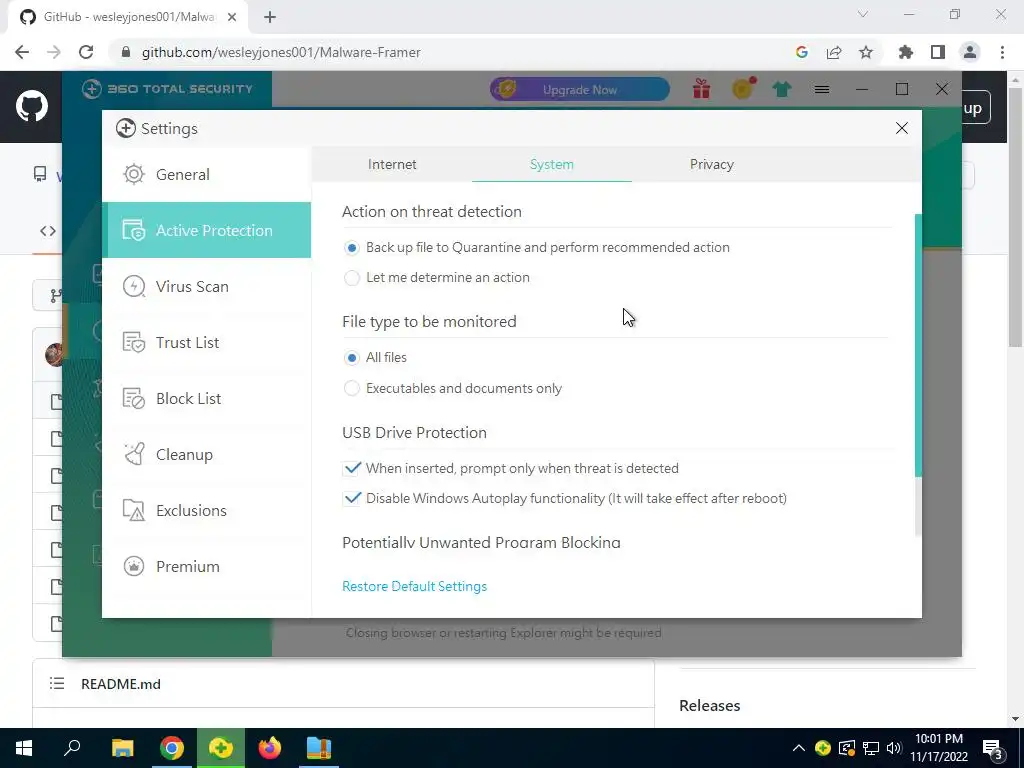Viewport: 1024px width, 768px height.
Task: Open Premium settings section
Action: coord(206,566)
